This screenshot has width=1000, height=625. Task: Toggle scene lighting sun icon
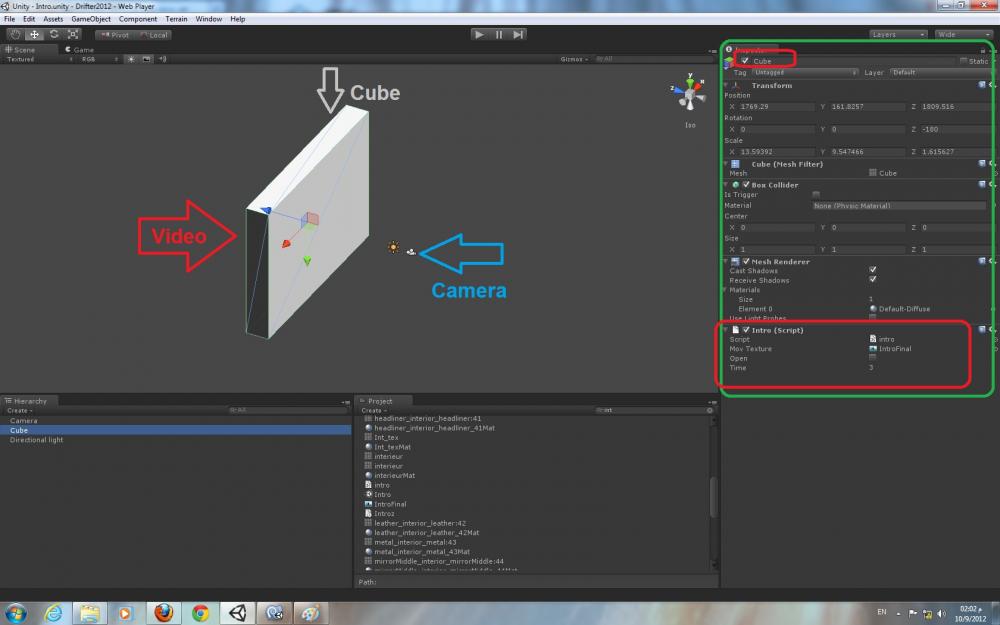tap(131, 59)
